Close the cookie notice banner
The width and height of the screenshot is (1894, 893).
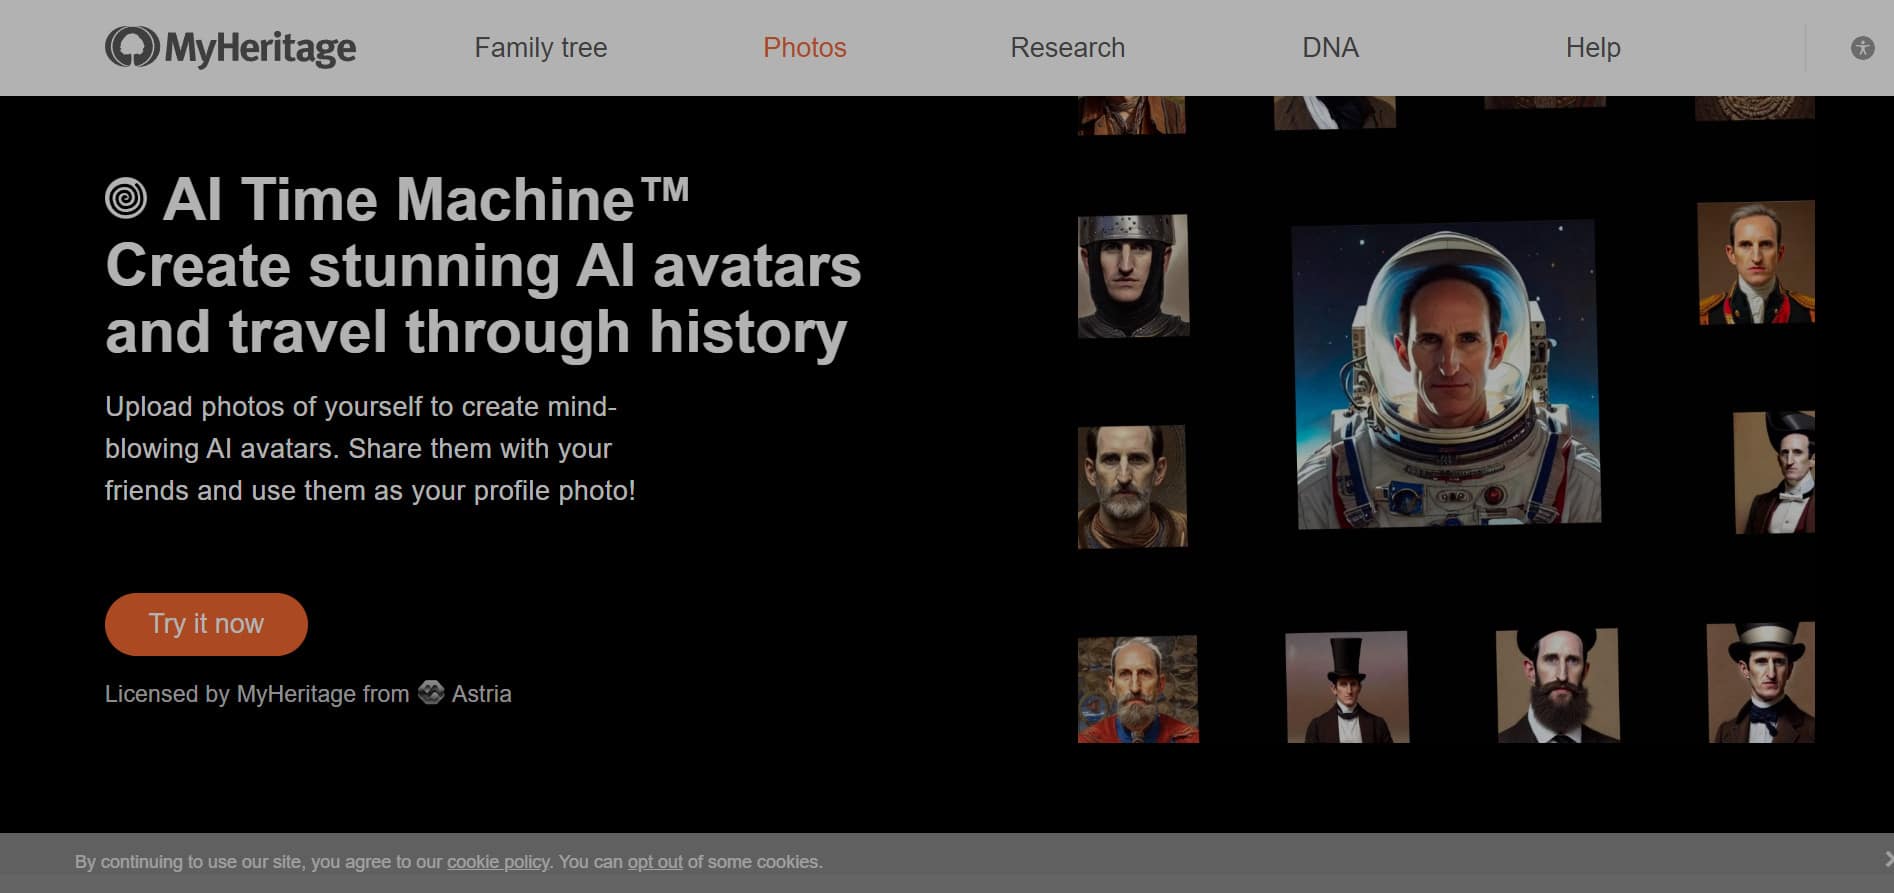(1887, 859)
